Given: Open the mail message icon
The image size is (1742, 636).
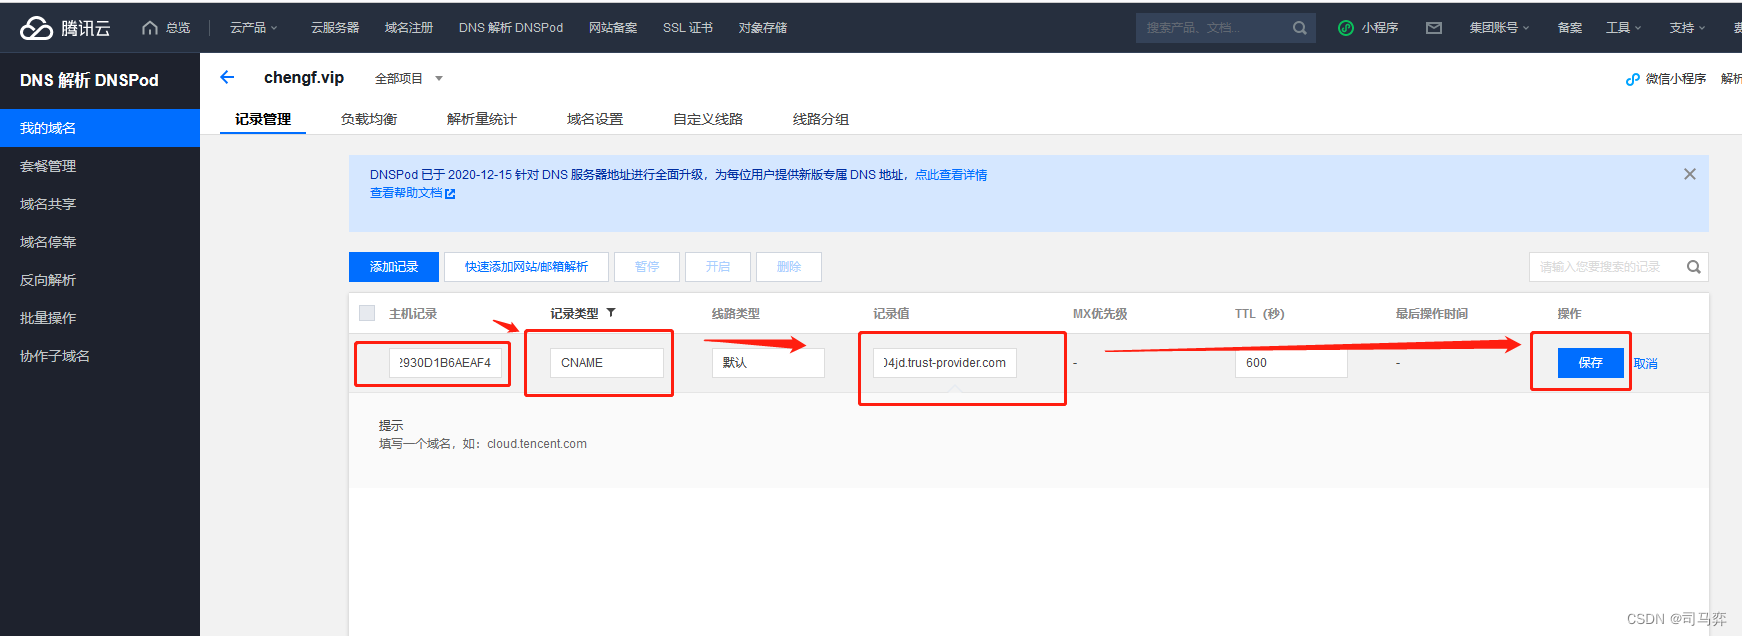Looking at the screenshot, I should point(1434,28).
